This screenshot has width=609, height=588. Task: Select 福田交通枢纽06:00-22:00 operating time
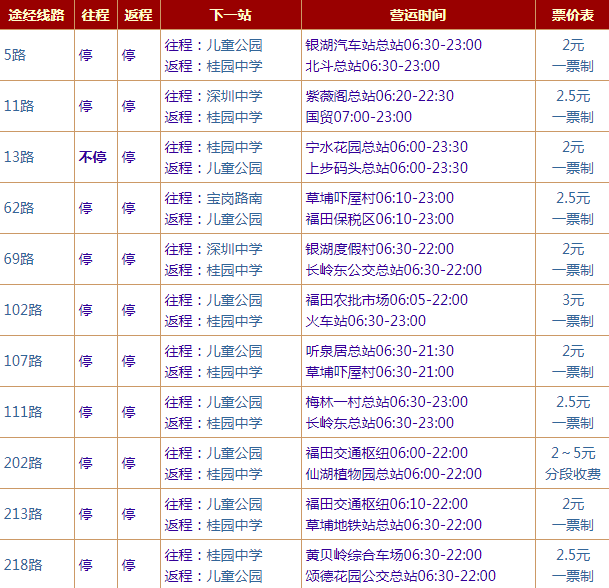click(386, 453)
